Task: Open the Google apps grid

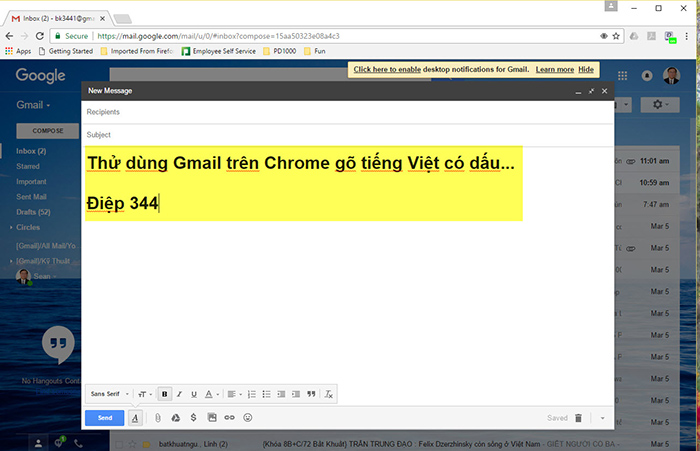Action: 622,76
